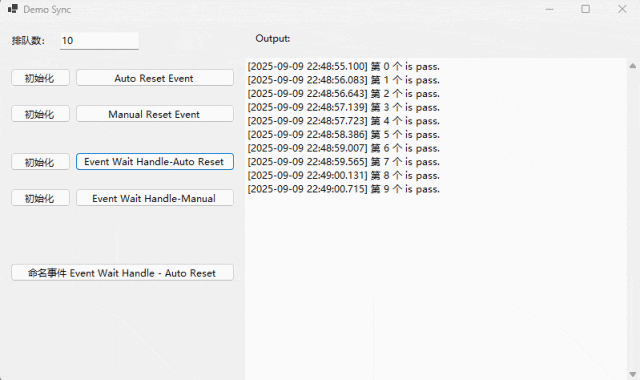Click the Demo Sync app icon in title bar
This screenshot has height=380, width=640.
13,9
